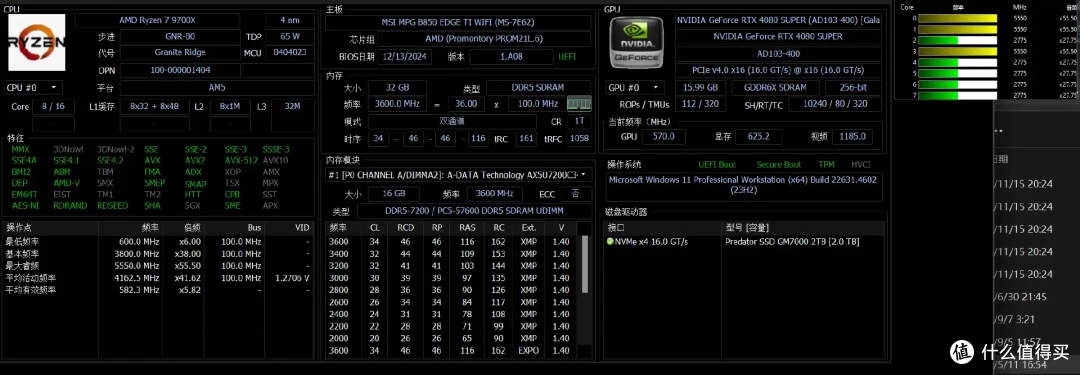
Task: Click the video clock 1185.0 value
Action: [x=853, y=136]
